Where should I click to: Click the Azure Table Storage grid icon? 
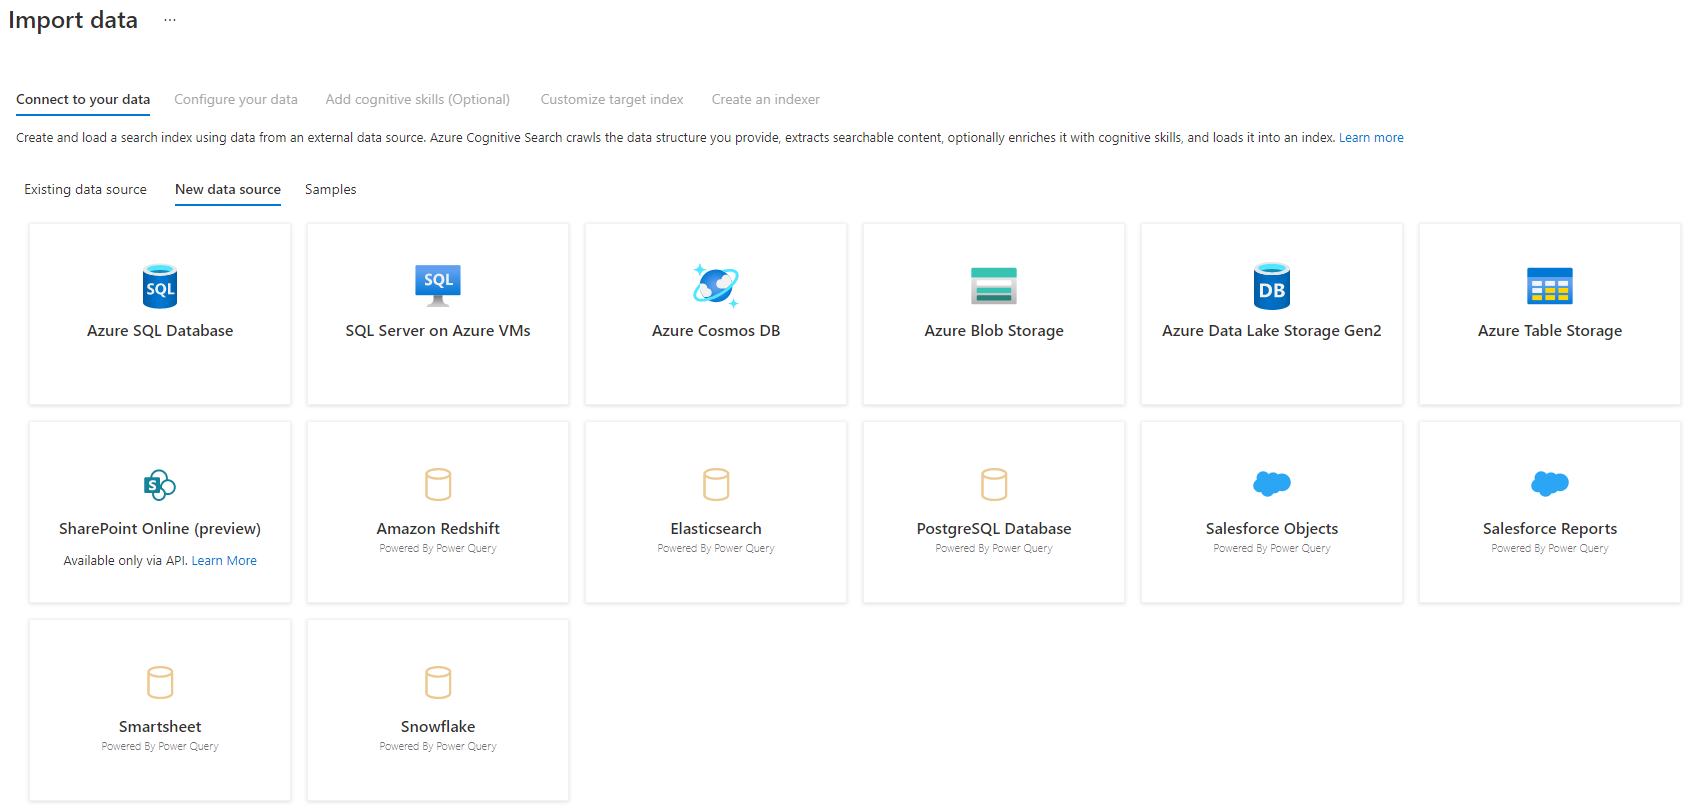coord(1550,286)
